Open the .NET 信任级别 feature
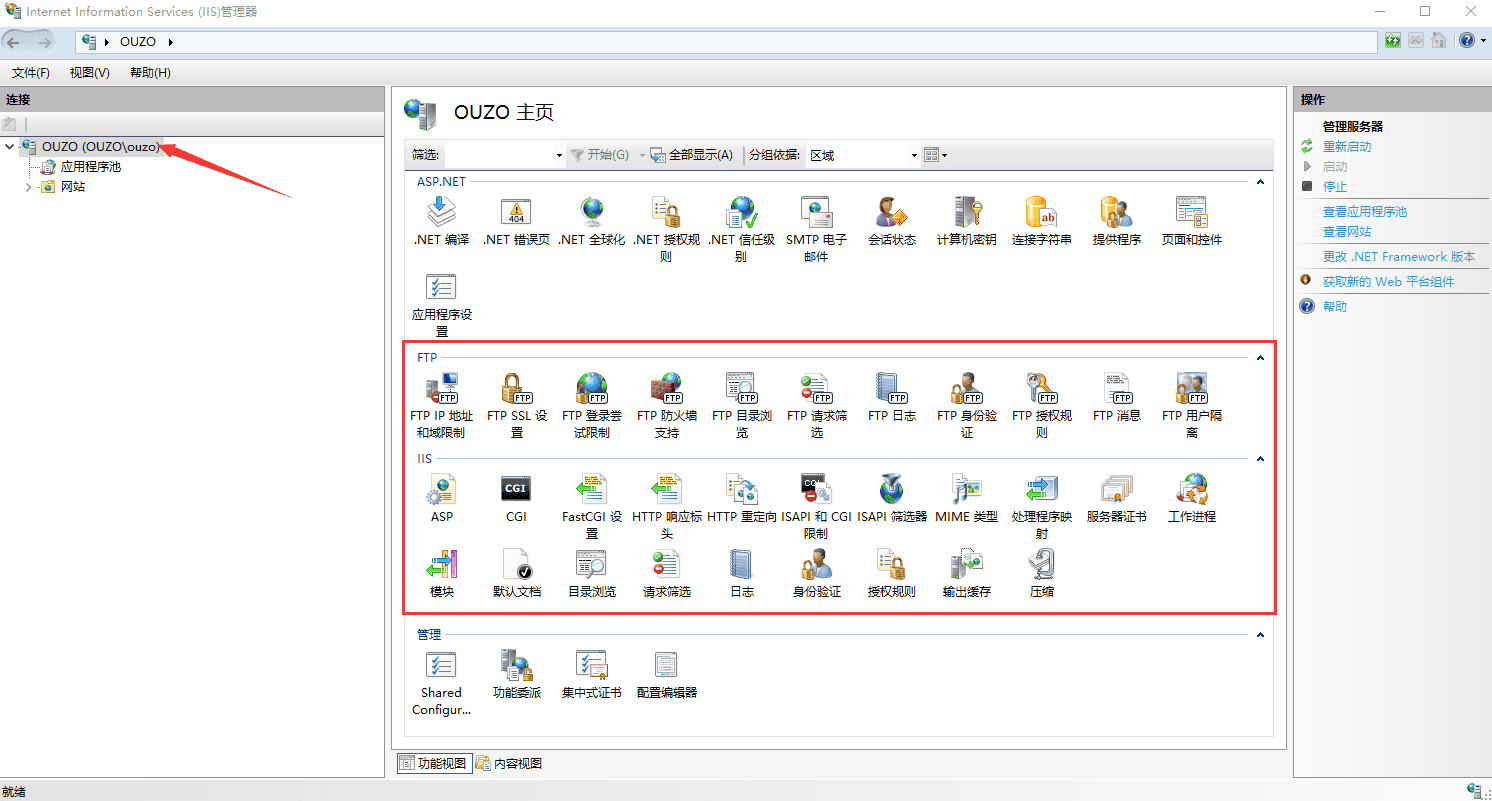Screen dimensions: 1492x801 (741, 230)
